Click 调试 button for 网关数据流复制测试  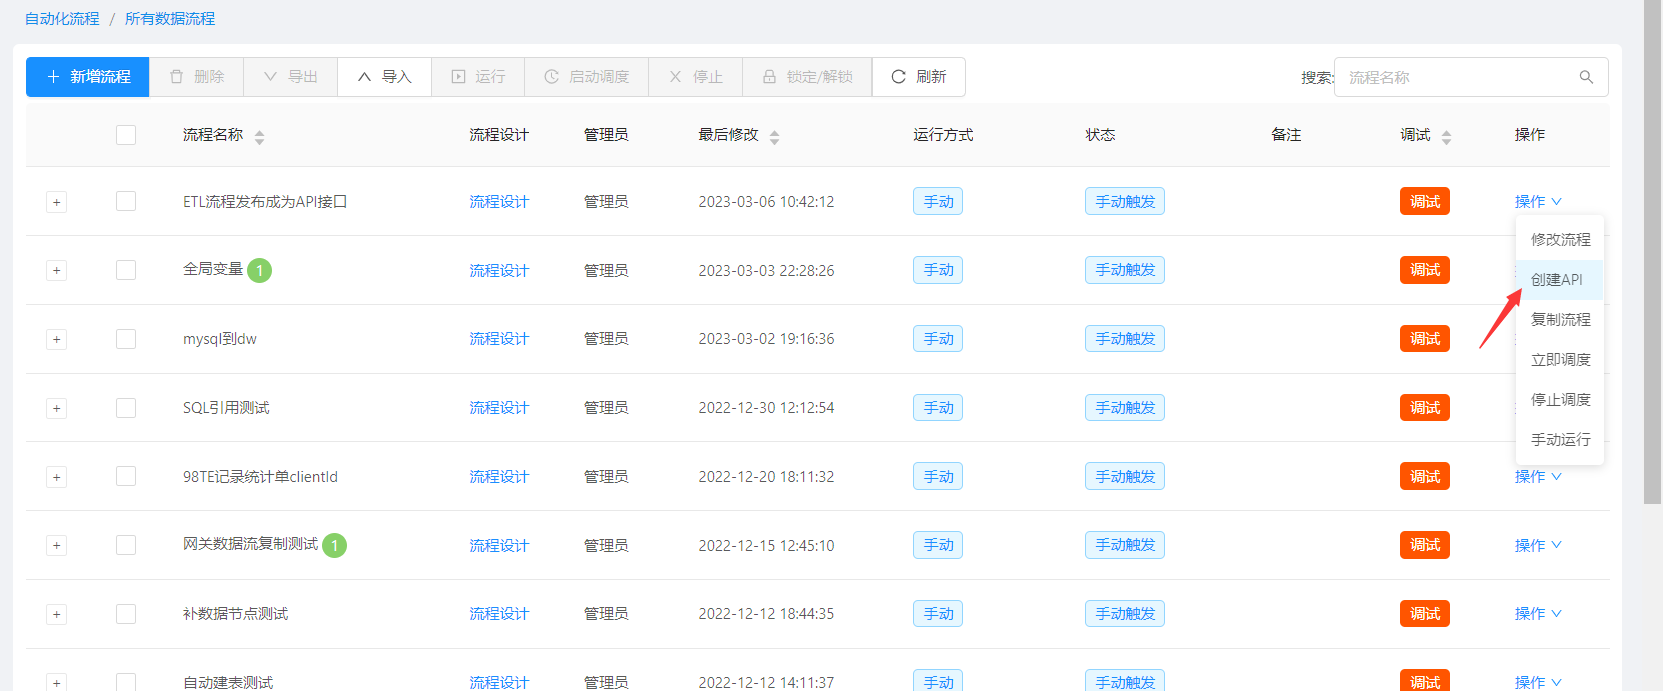[1425, 545]
